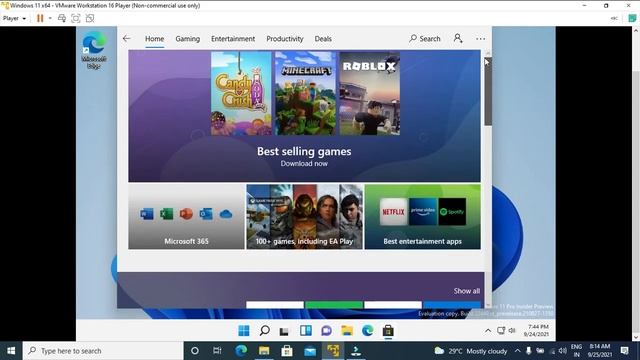The width and height of the screenshot is (640, 360).
Task: Open the Microsoft Edge desktop shortcut
Action: (x=94, y=50)
